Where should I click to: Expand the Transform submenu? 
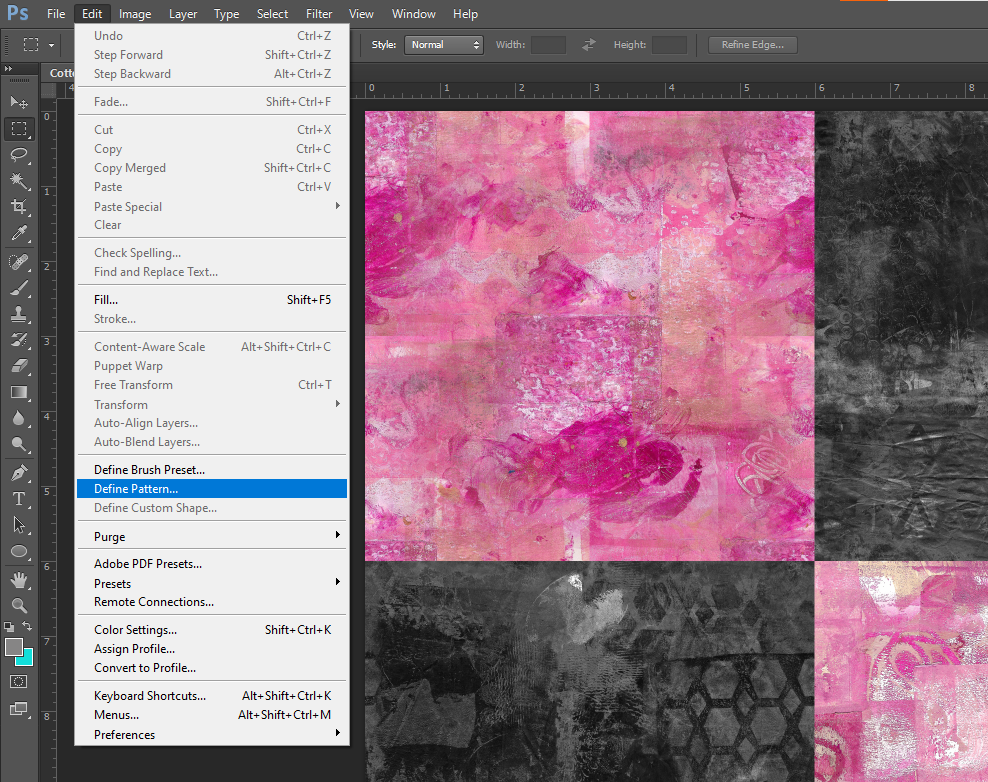pos(212,405)
